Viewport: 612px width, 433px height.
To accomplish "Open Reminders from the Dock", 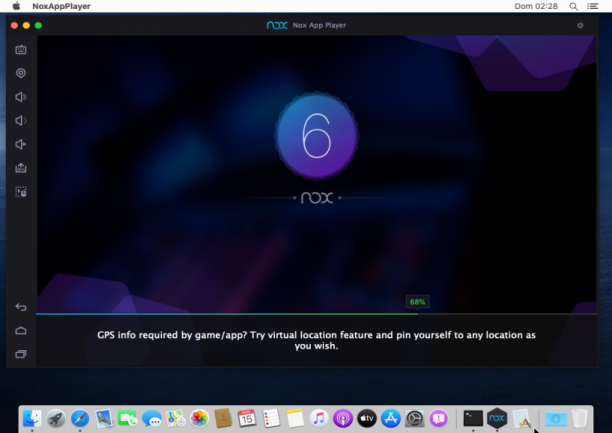I will point(271,419).
